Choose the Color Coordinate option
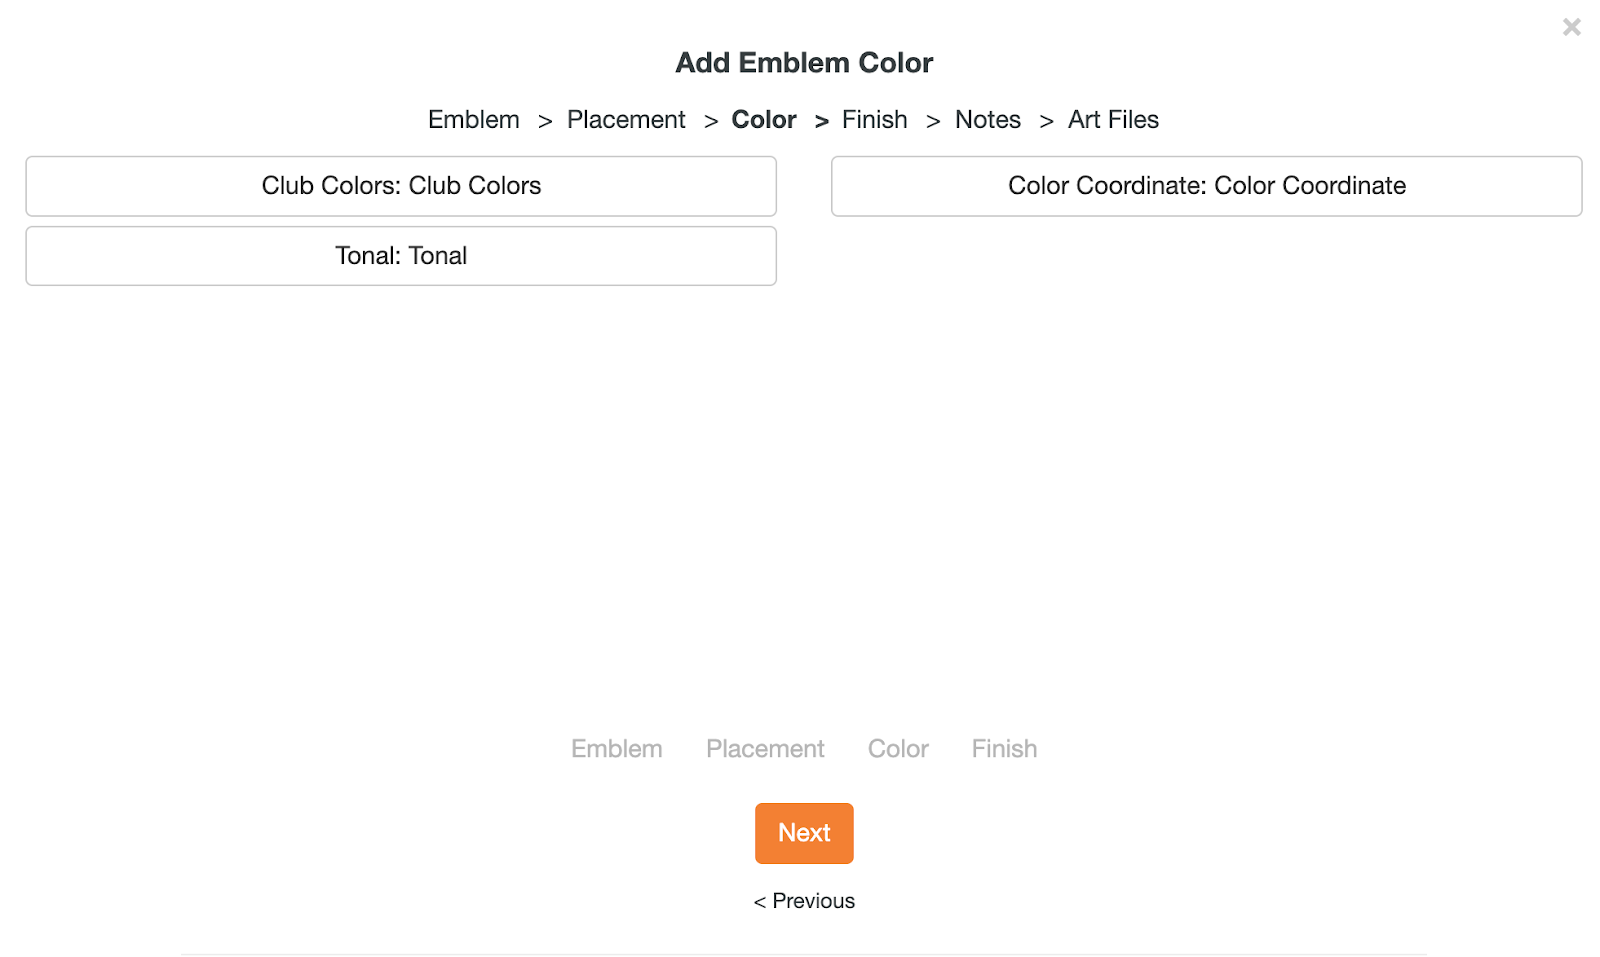This screenshot has height=957, width=1600. point(1206,186)
